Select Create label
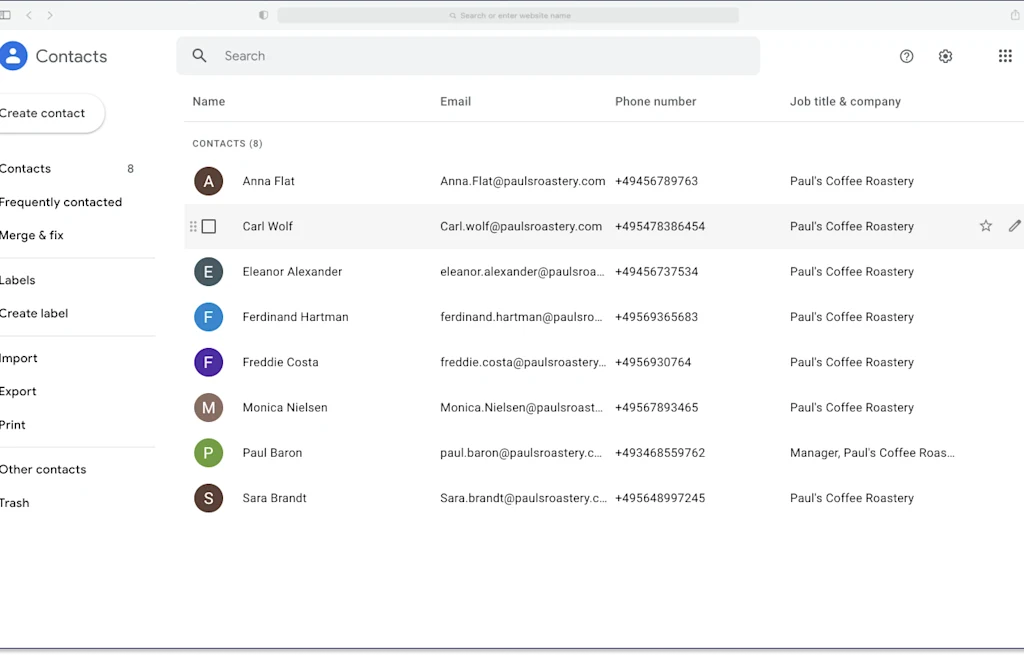Image resolution: width=1024 pixels, height=655 pixels. pyautogui.click(x=34, y=313)
